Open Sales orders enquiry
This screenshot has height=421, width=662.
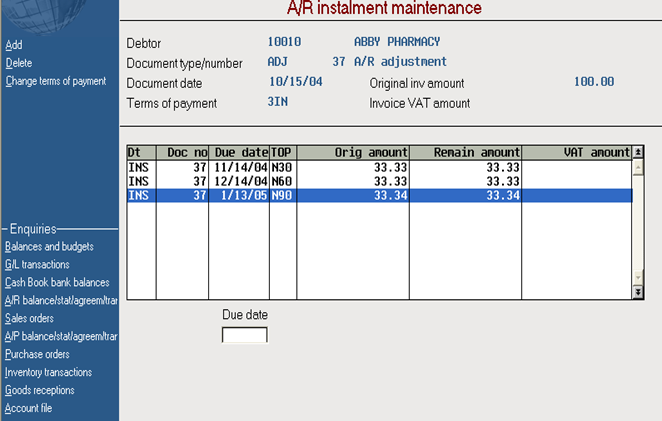pos(29,318)
